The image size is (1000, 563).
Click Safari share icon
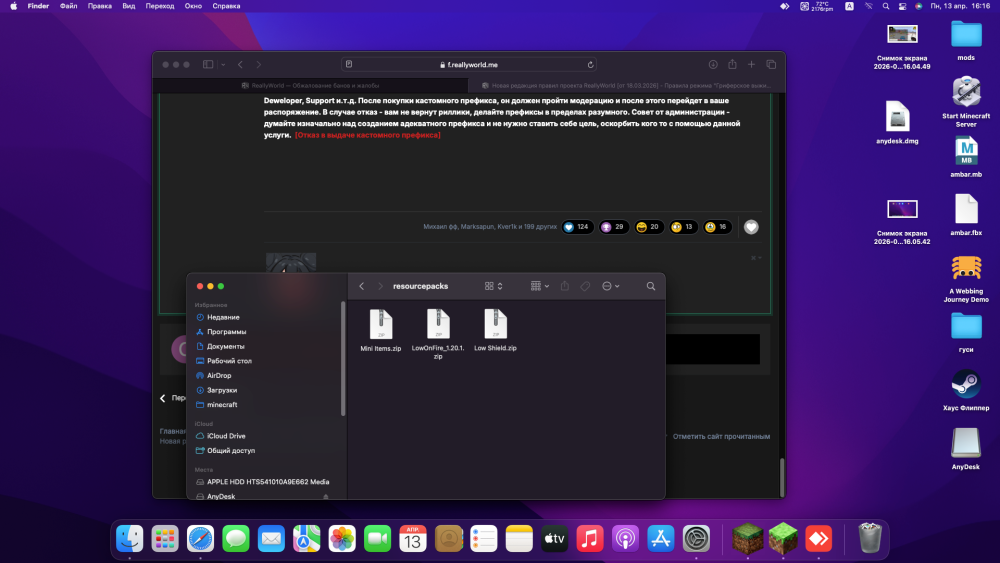[732, 64]
